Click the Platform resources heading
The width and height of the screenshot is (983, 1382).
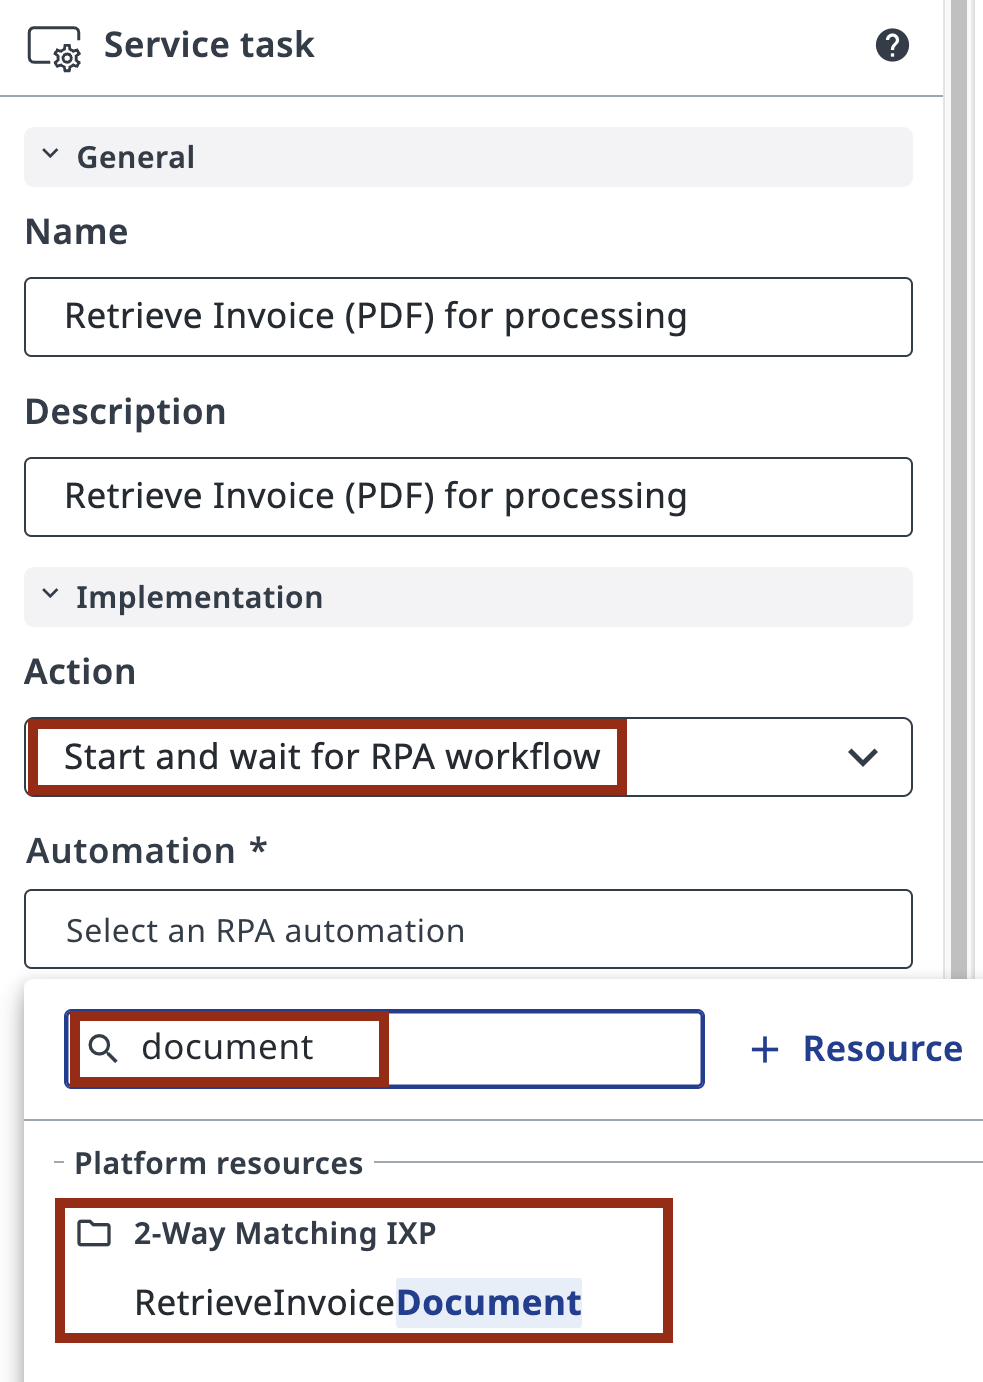click(219, 1163)
